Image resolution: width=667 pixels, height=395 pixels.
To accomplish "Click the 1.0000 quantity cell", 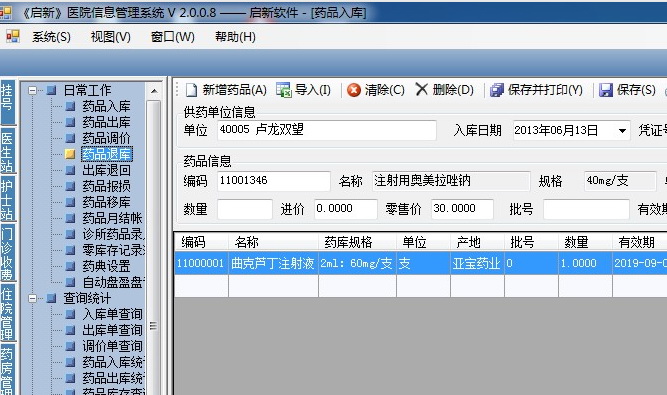I will tap(585, 263).
